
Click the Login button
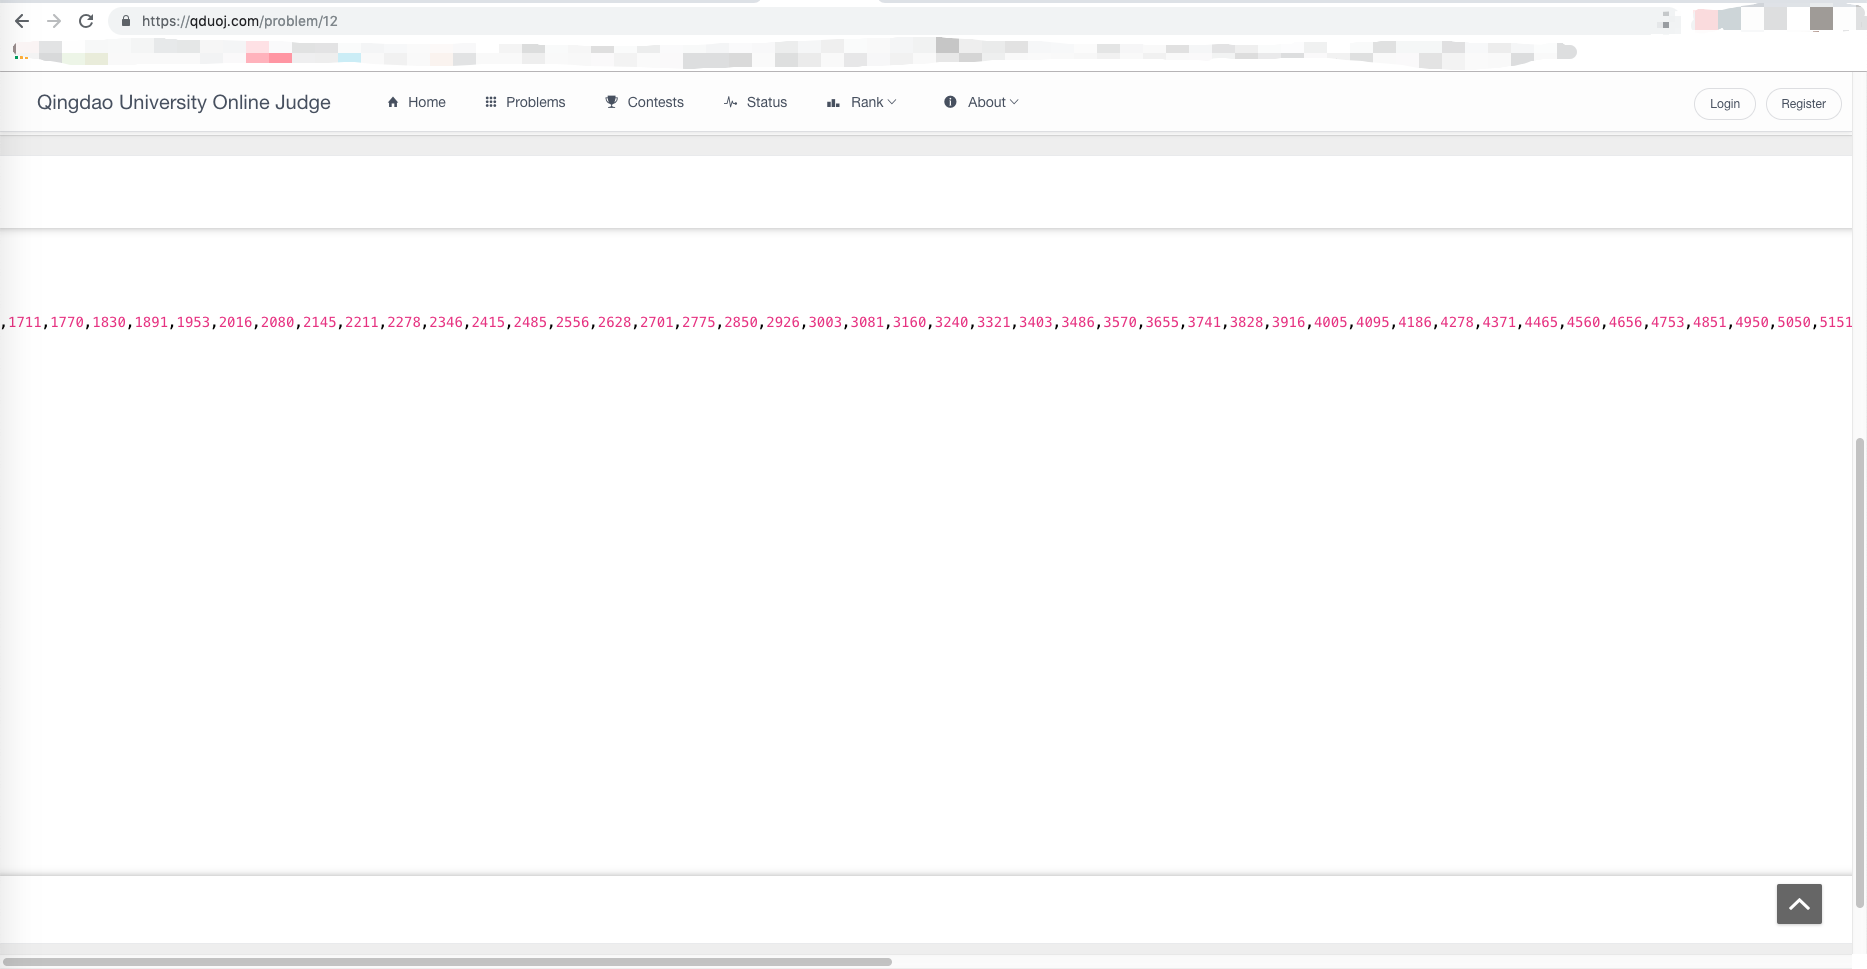(x=1724, y=103)
